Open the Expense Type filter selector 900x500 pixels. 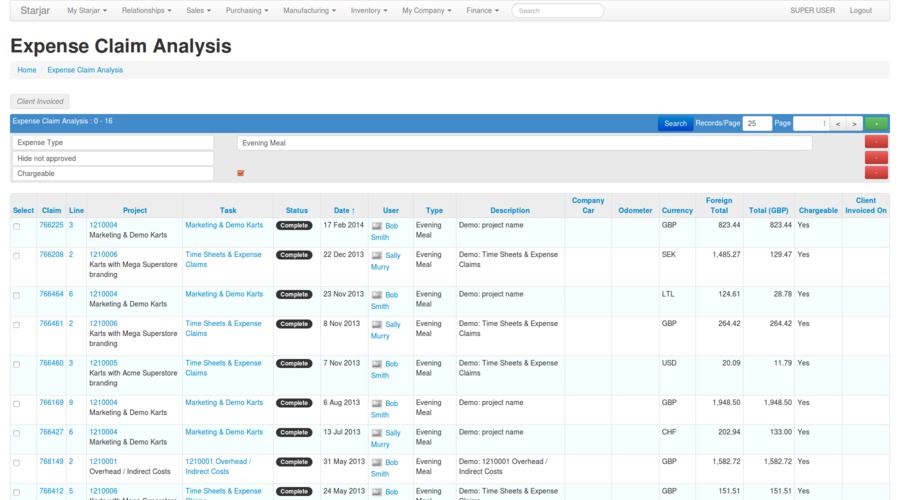pyautogui.click(x=113, y=142)
